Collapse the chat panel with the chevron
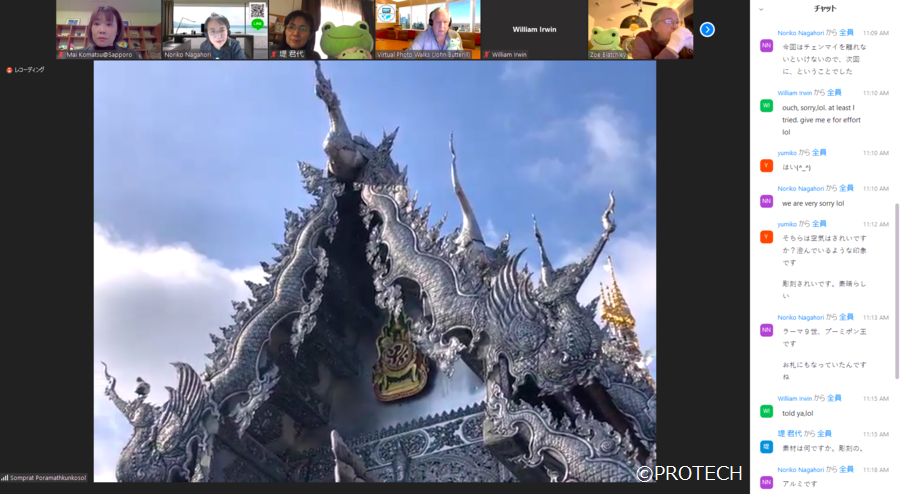The image size is (900, 494). (x=760, y=9)
